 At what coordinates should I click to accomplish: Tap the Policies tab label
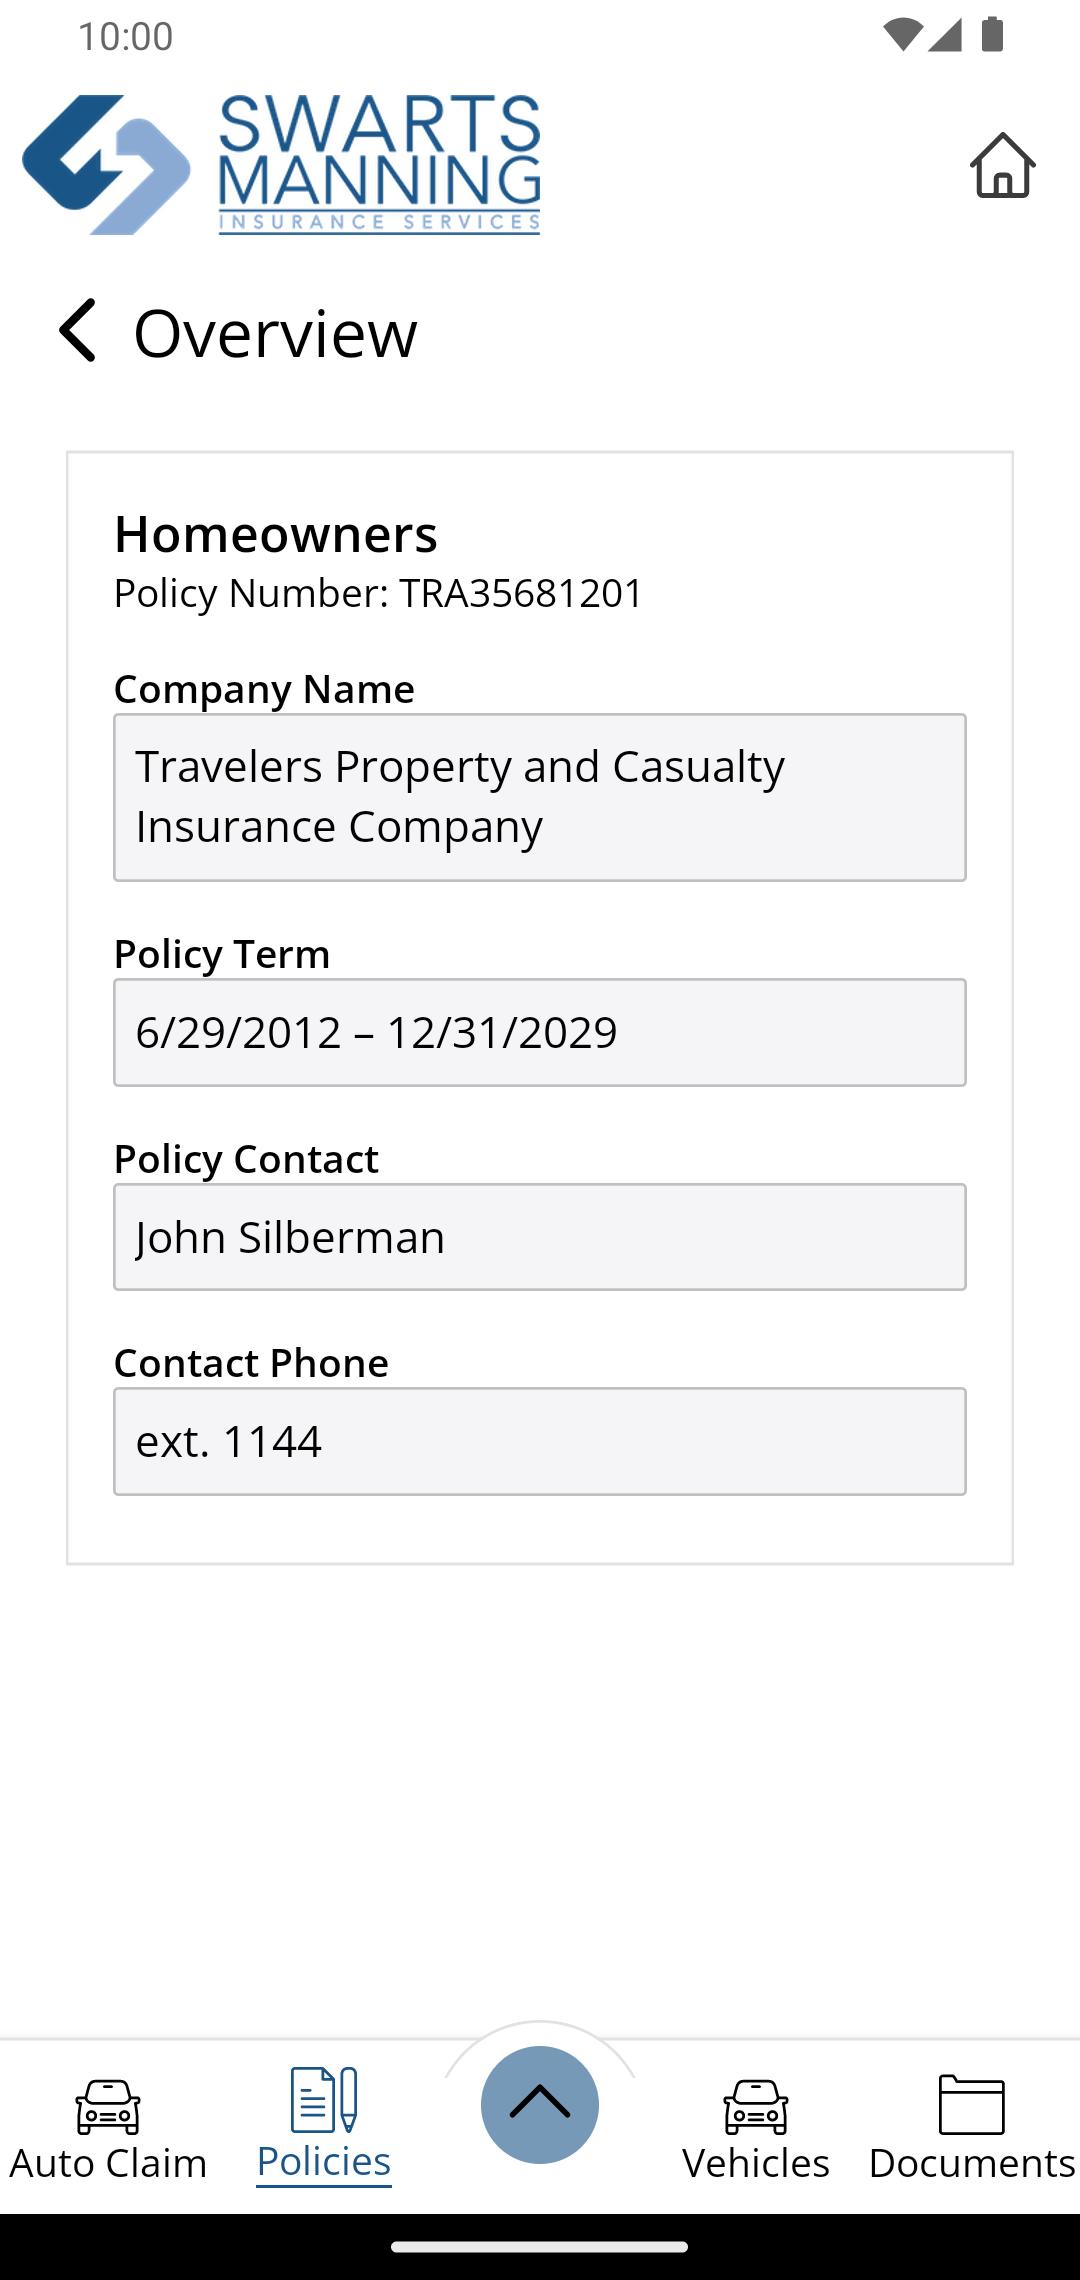pos(324,2161)
